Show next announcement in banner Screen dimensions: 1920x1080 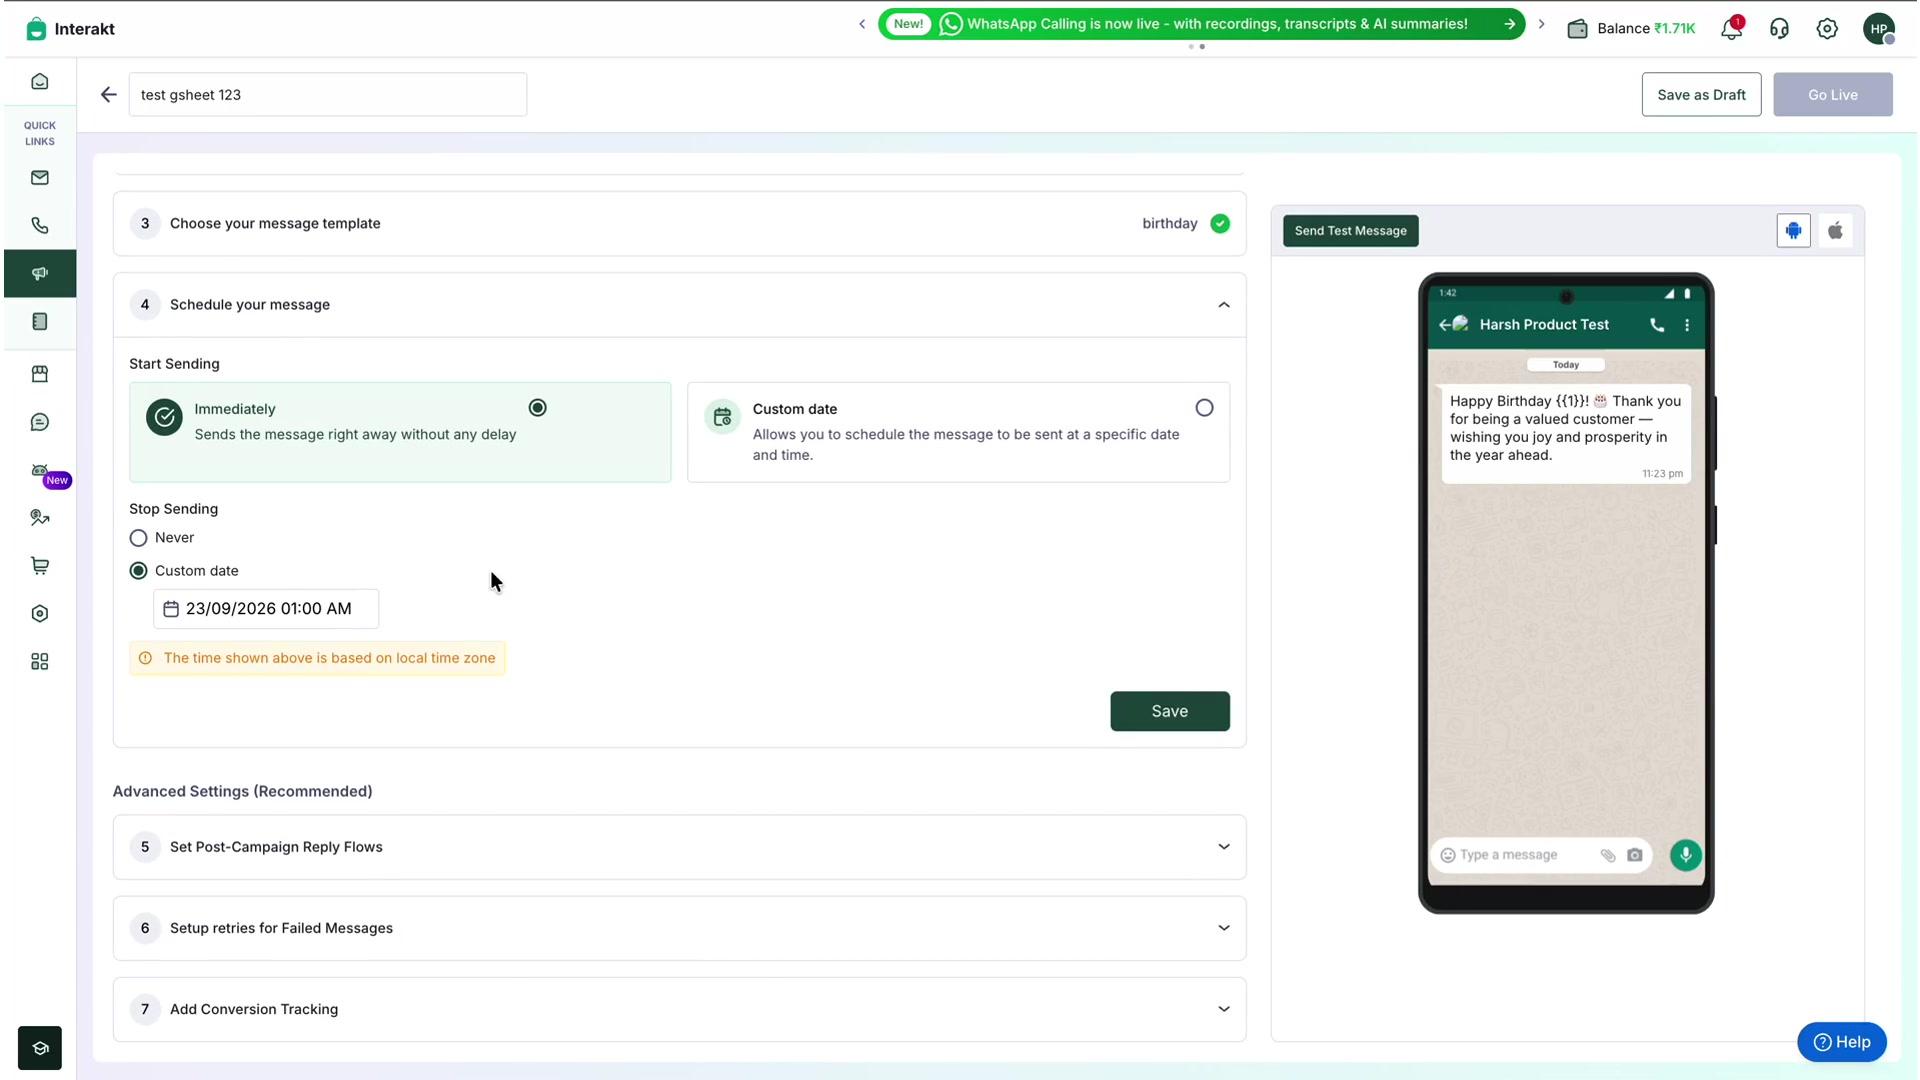click(1541, 24)
